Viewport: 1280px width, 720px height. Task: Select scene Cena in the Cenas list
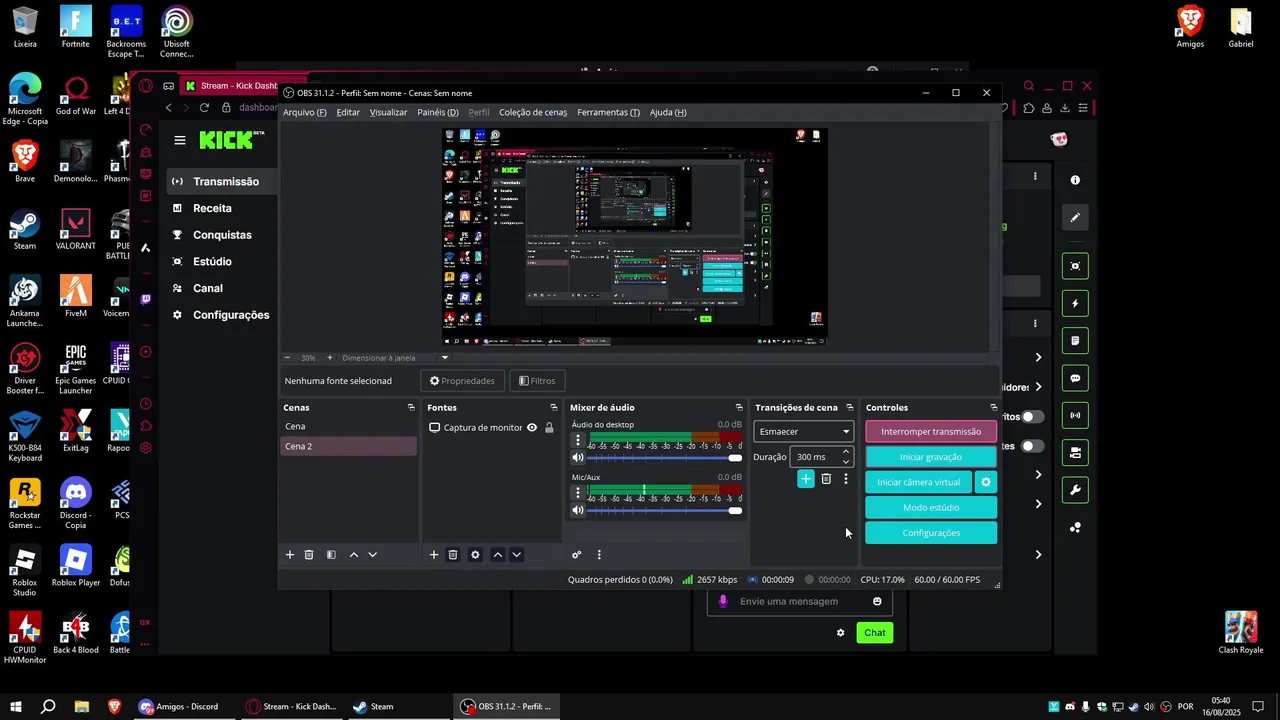point(348,427)
